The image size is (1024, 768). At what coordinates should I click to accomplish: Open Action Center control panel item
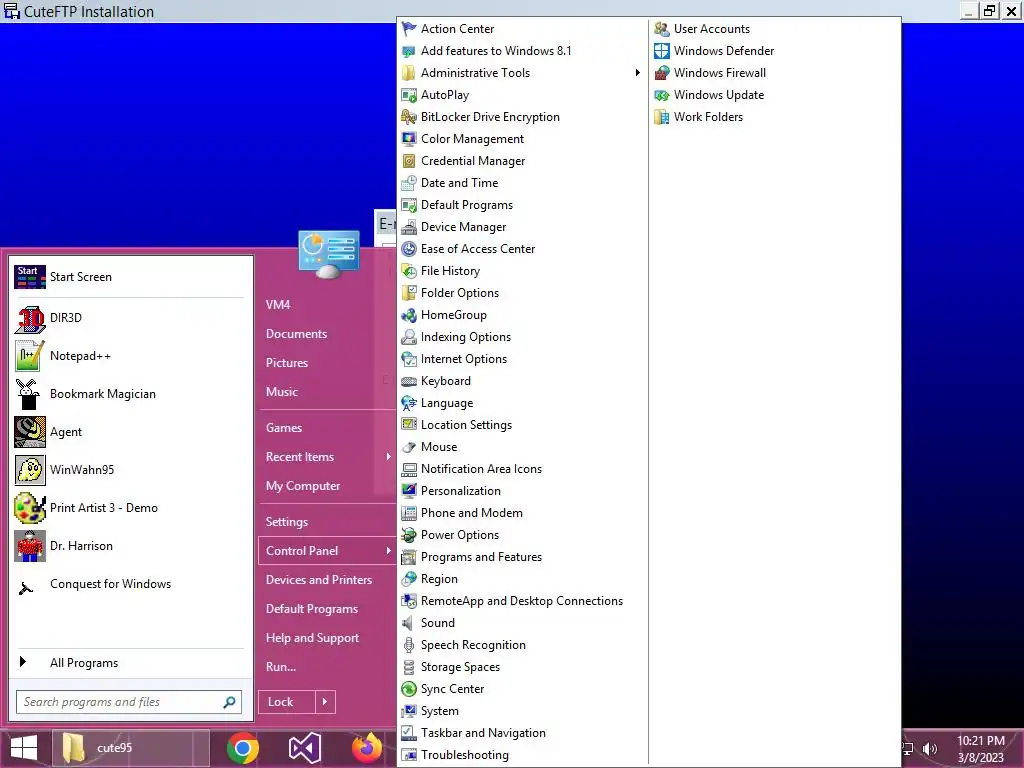click(522, 29)
